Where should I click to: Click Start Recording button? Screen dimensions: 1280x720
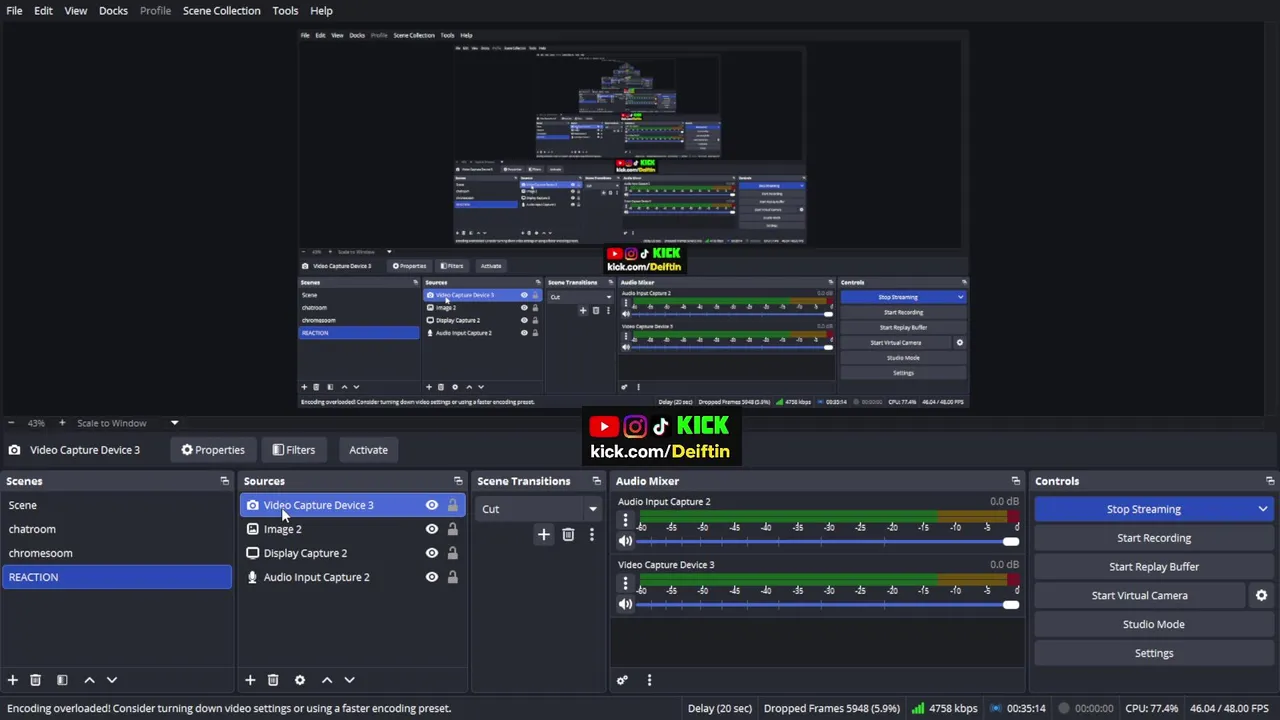coord(1154,538)
